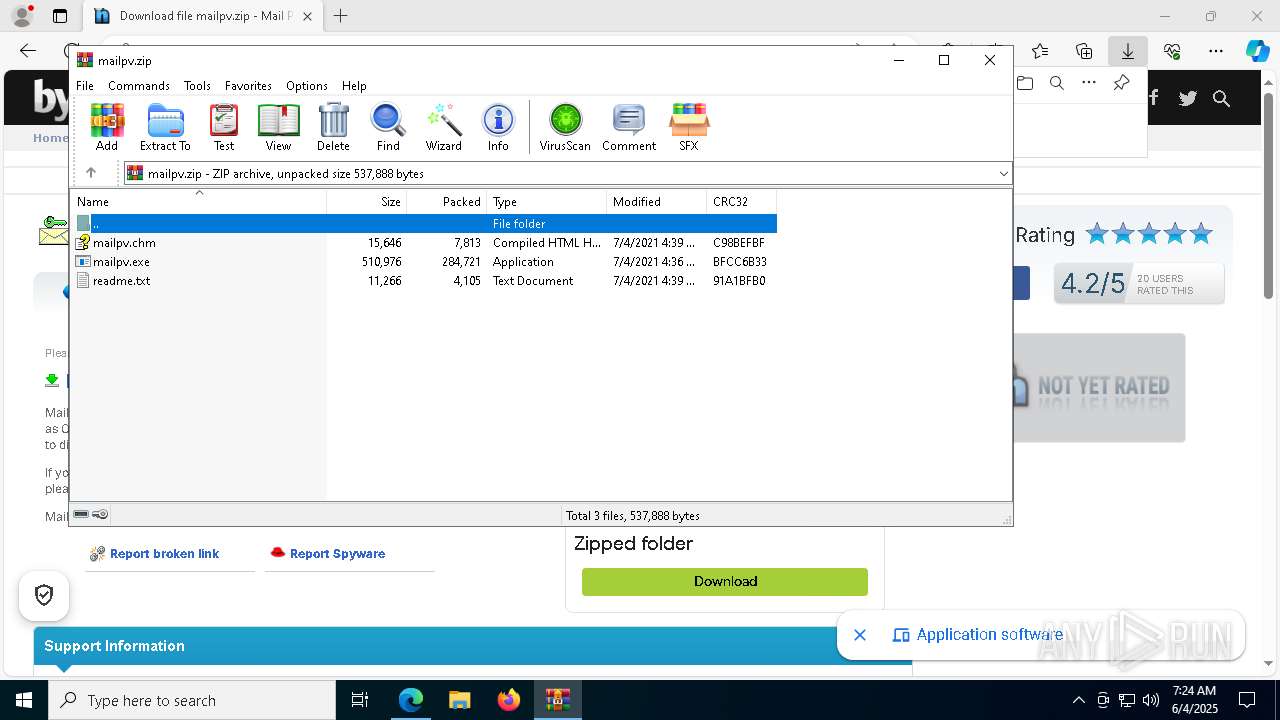Open Task View on taskbar
1280x720 pixels.
point(360,700)
